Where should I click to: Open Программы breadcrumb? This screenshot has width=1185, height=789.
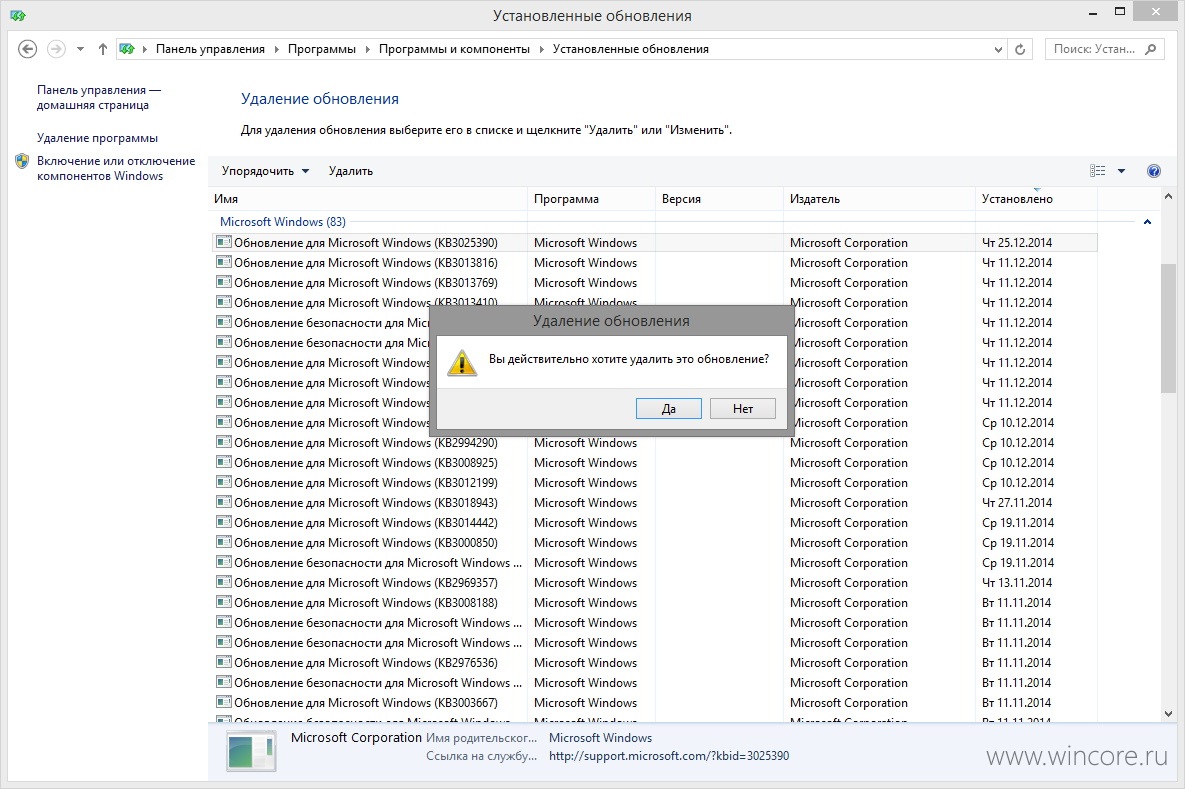click(322, 49)
